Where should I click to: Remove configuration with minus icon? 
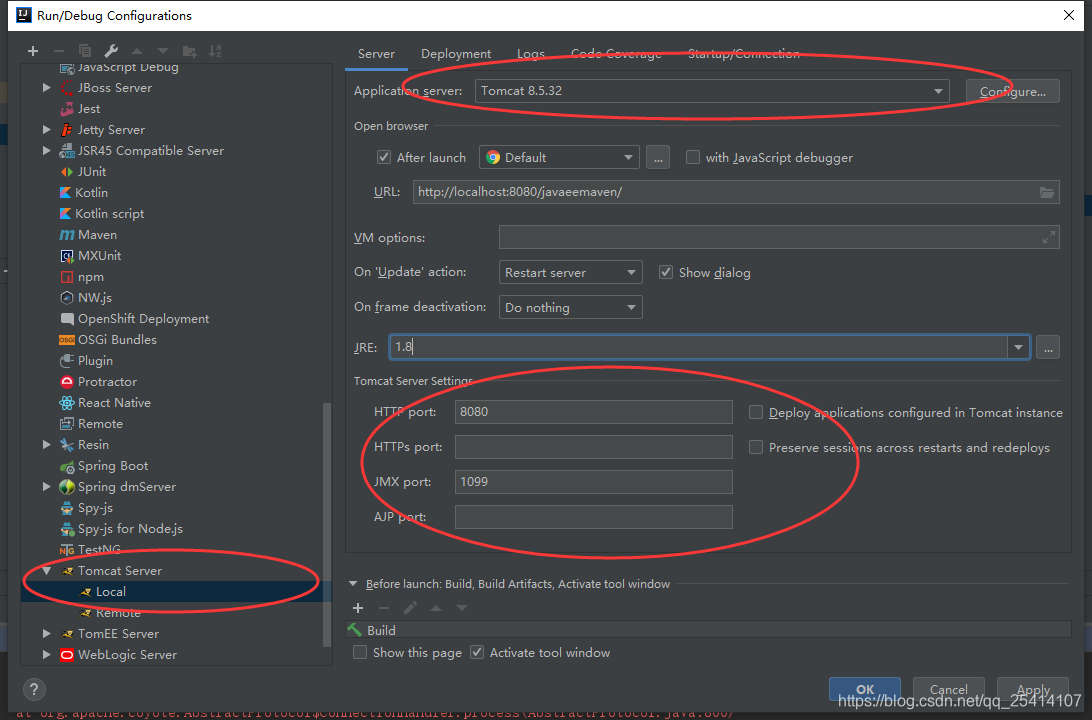(58, 51)
